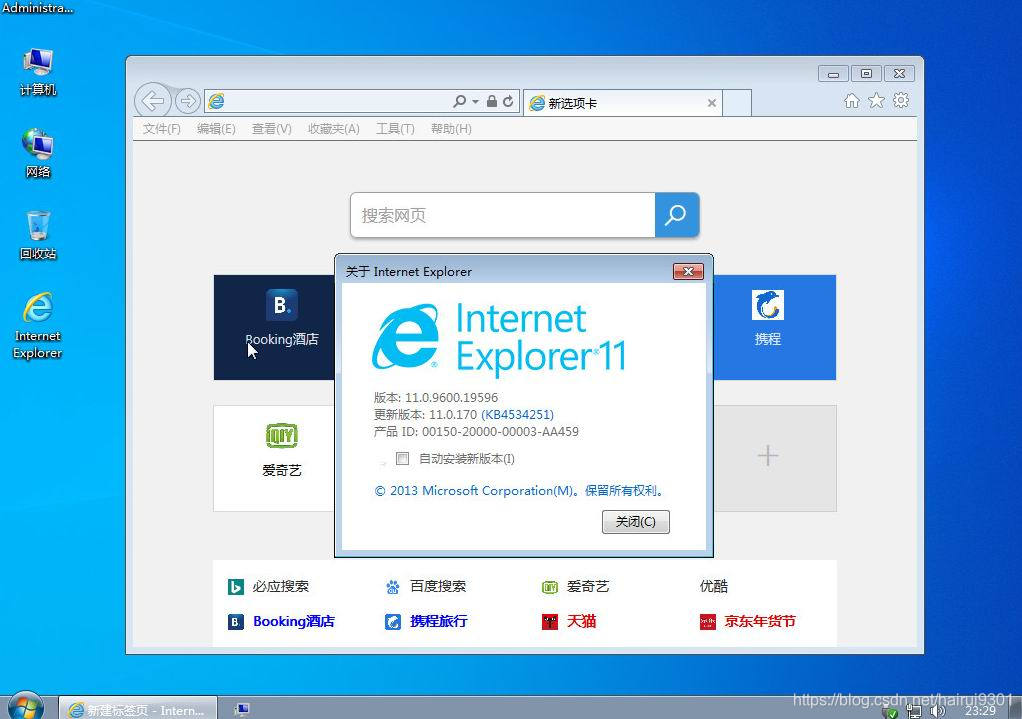Click the Bing icon beside 必应搜索
This screenshot has height=719, width=1022.
235,587
